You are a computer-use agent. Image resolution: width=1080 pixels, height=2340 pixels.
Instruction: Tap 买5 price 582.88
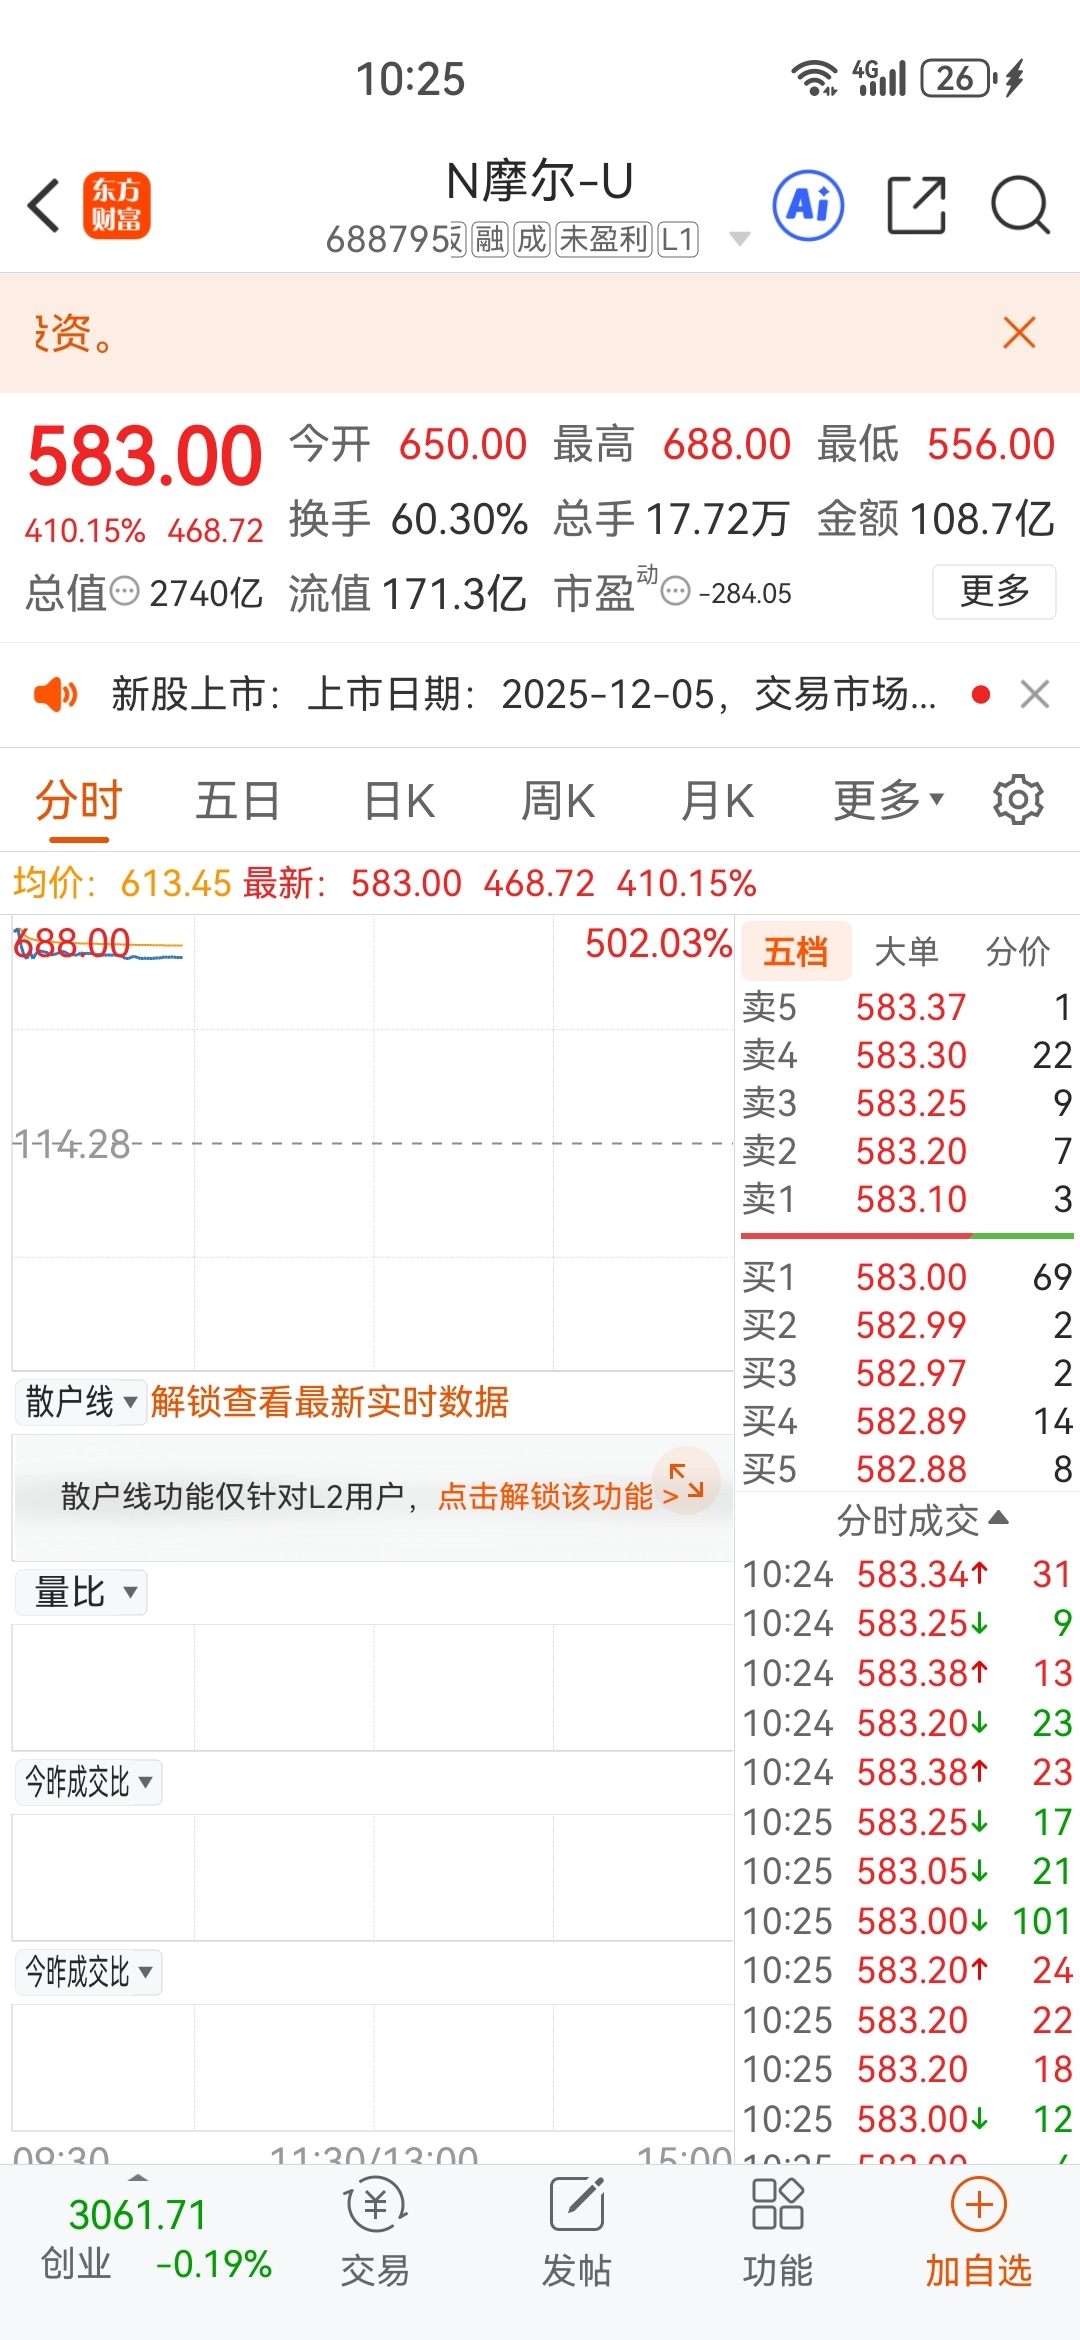click(x=911, y=1469)
